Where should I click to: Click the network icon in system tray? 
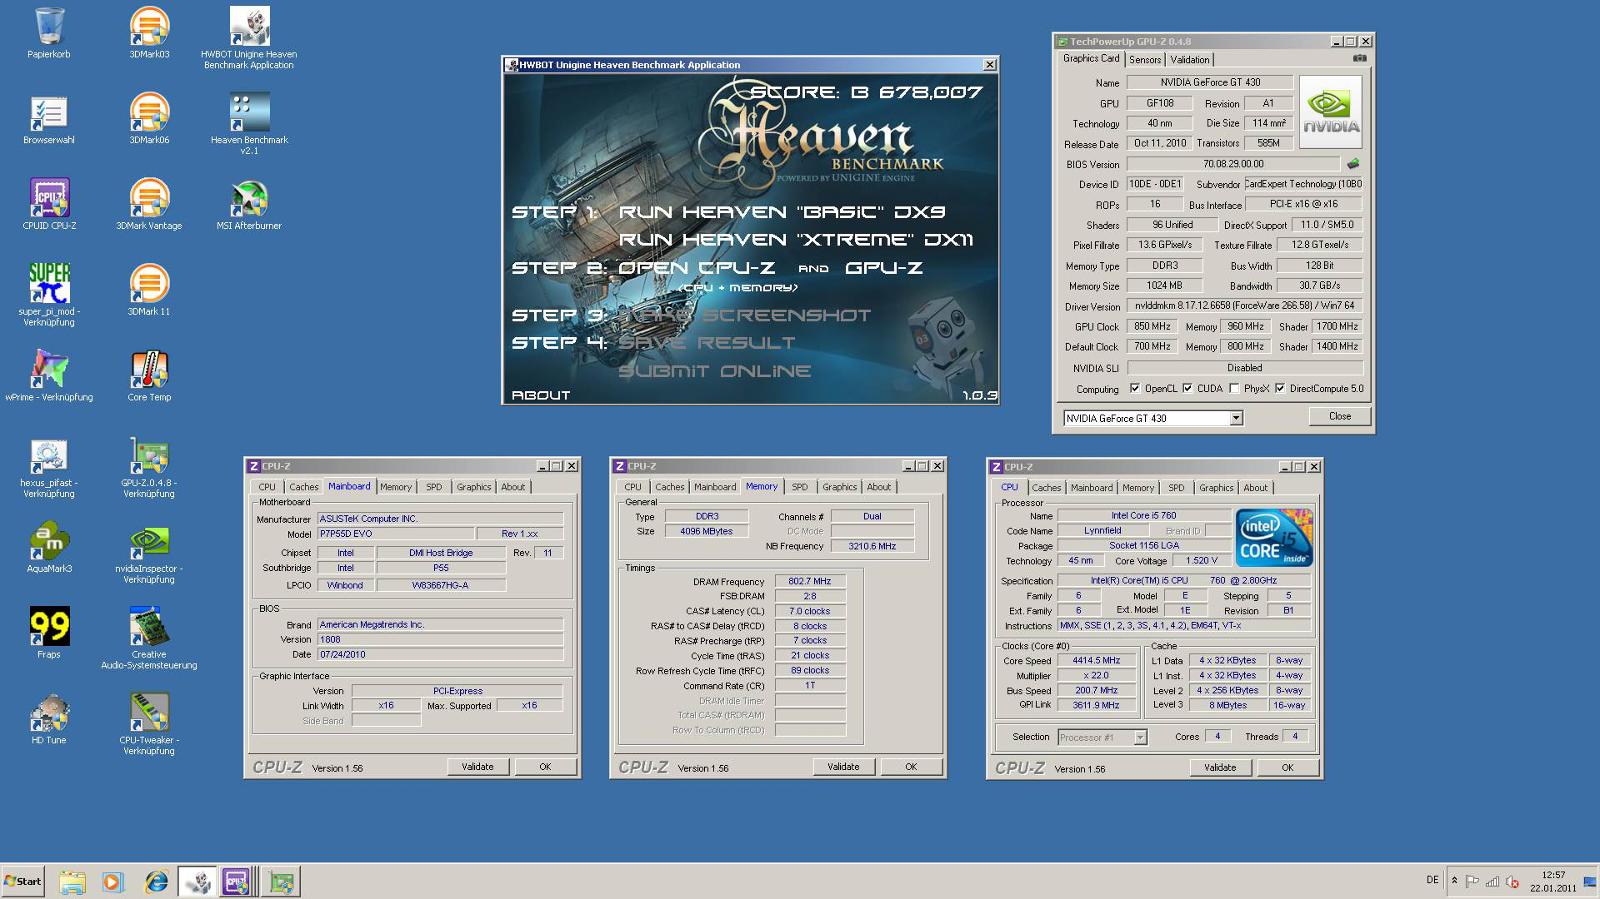coord(1492,881)
